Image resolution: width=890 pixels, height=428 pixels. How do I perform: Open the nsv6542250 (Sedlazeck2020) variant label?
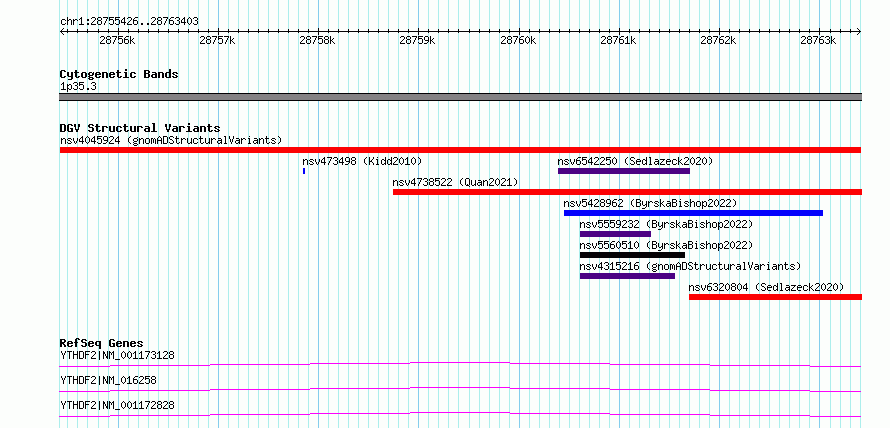point(635,161)
